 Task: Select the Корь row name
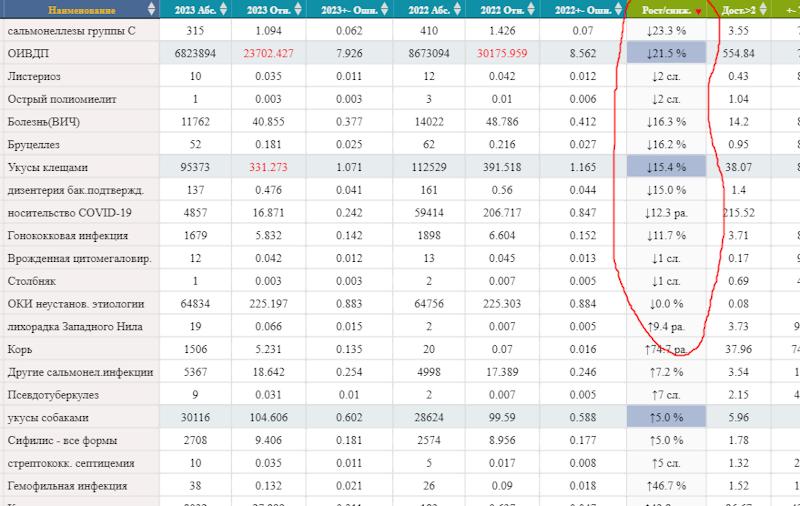coord(23,349)
